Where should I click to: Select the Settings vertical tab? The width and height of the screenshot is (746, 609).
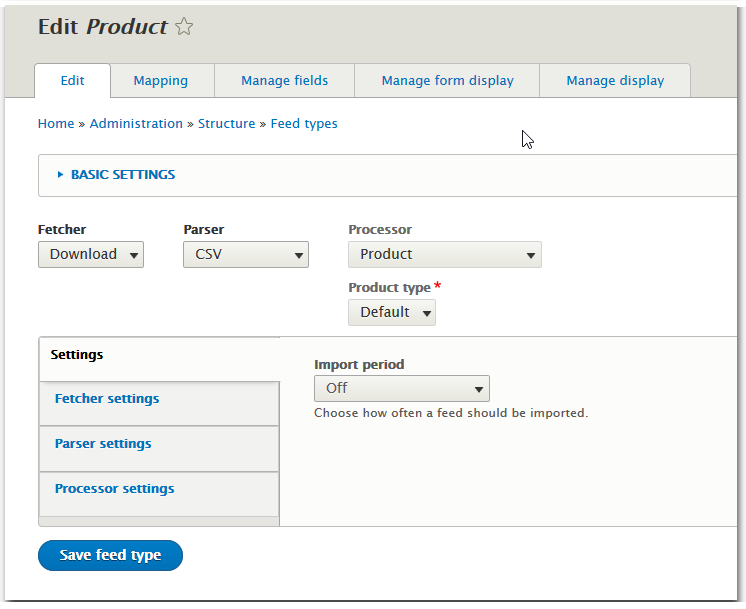(x=159, y=359)
